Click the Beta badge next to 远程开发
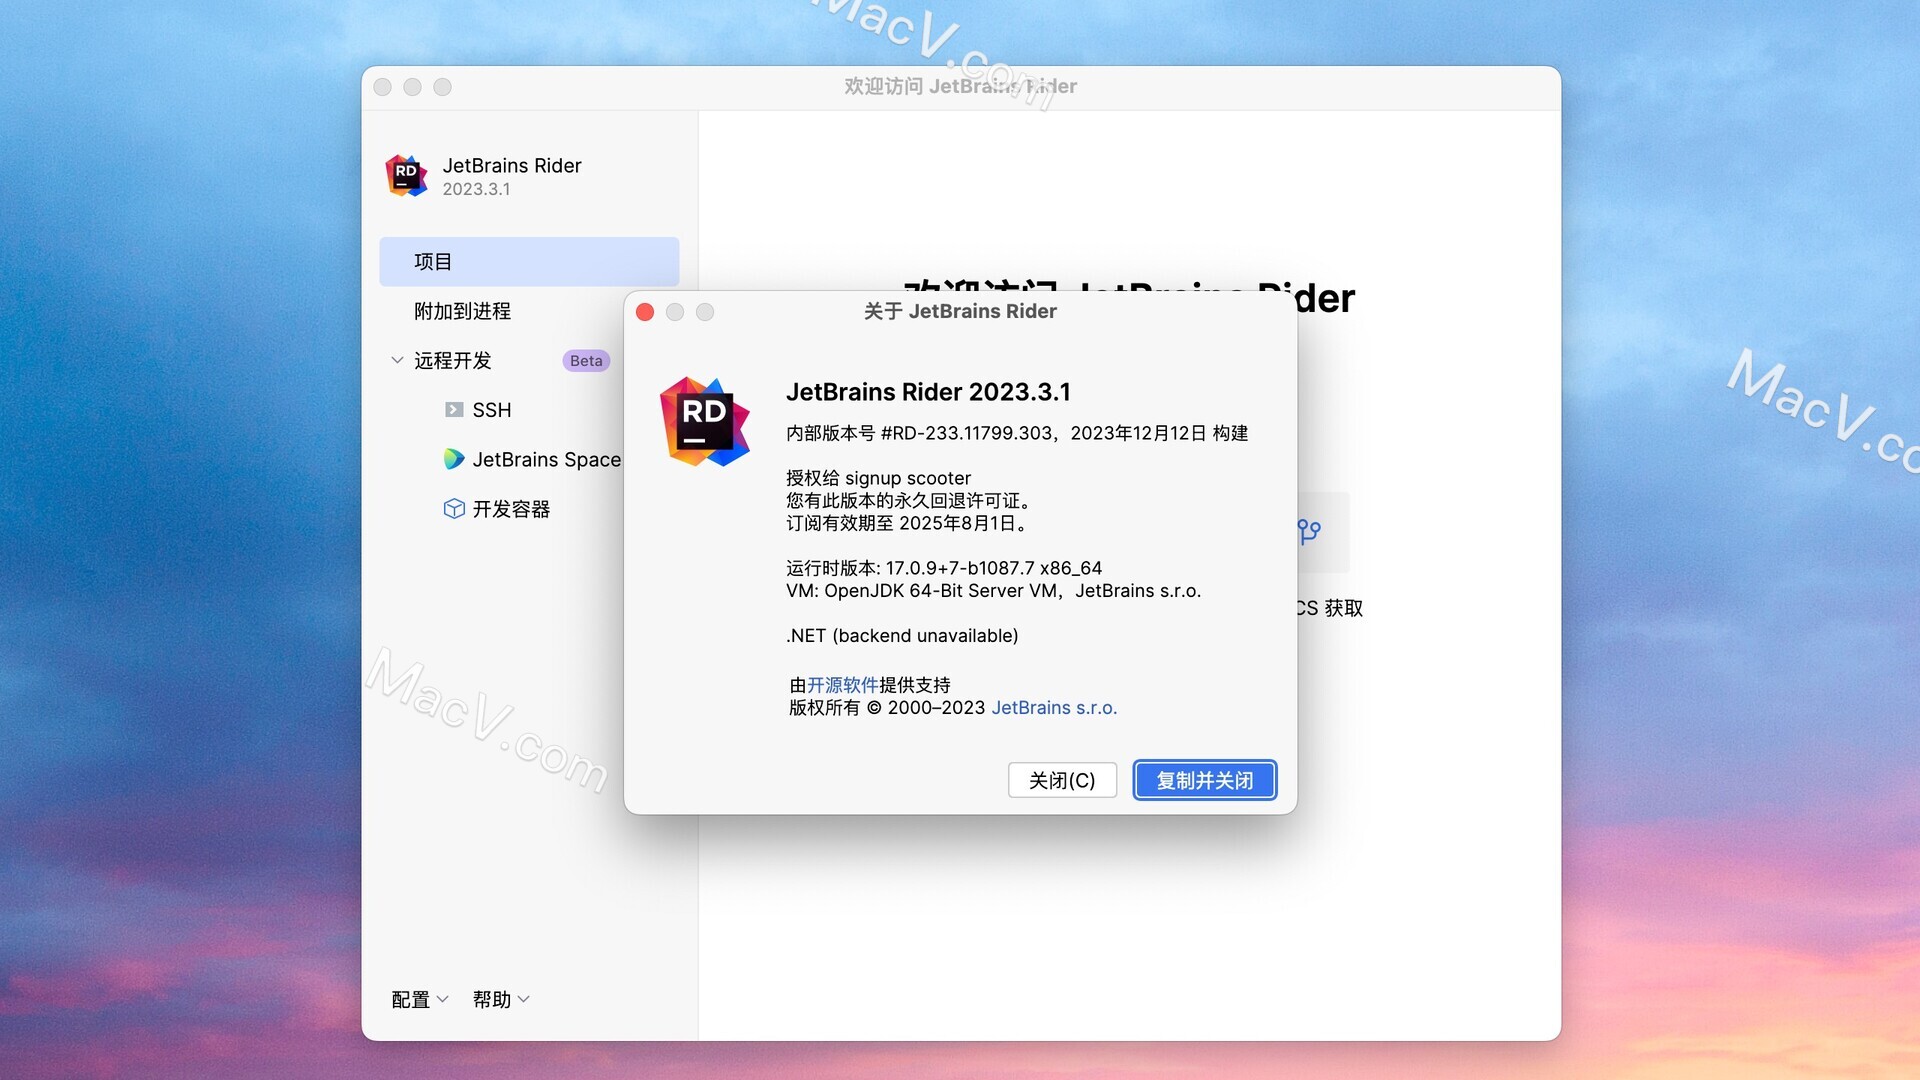 point(586,361)
